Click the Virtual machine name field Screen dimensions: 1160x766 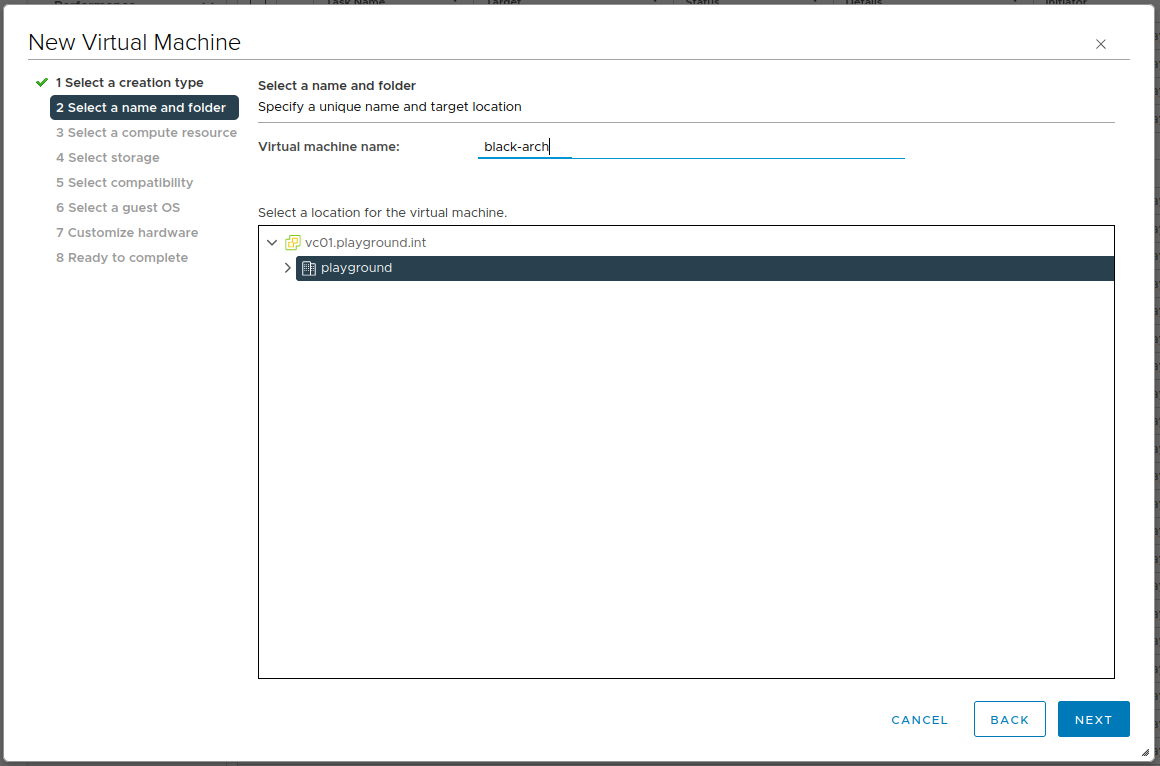click(690, 147)
